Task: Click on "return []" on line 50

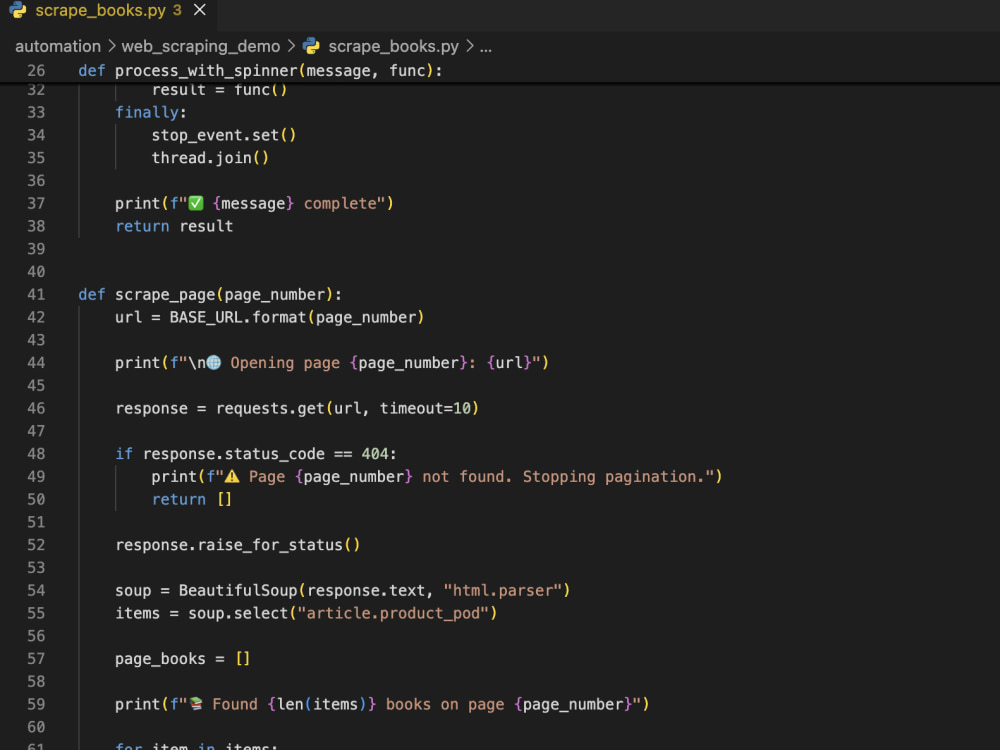Action: (191, 499)
